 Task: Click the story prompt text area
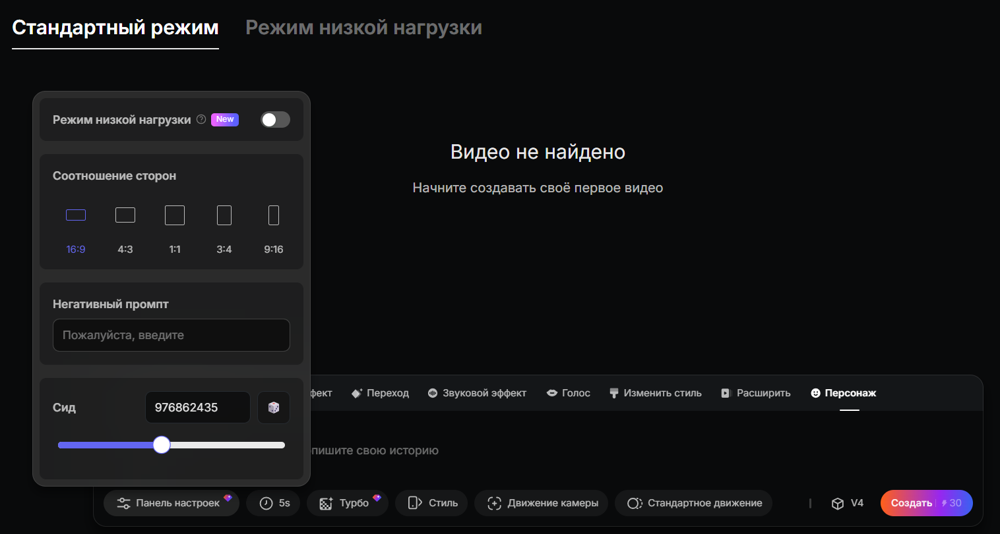[x=538, y=450]
